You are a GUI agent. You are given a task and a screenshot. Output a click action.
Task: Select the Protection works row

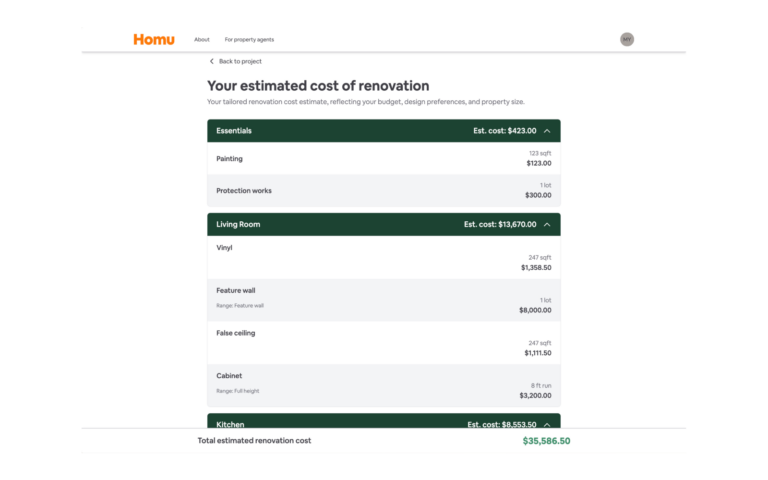tap(384, 191)
